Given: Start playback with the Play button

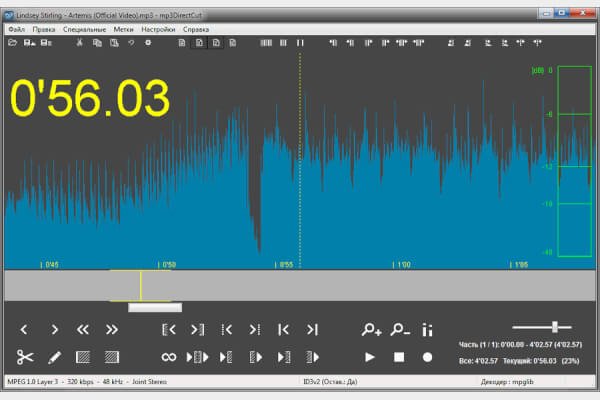Looking at the screenshot, I should (x=370, y=357).
